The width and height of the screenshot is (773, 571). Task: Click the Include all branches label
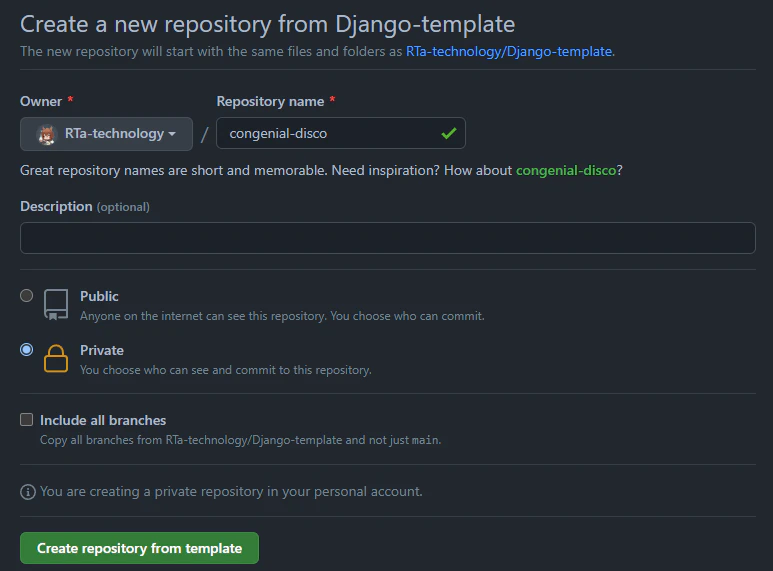(x=103, y=421)
